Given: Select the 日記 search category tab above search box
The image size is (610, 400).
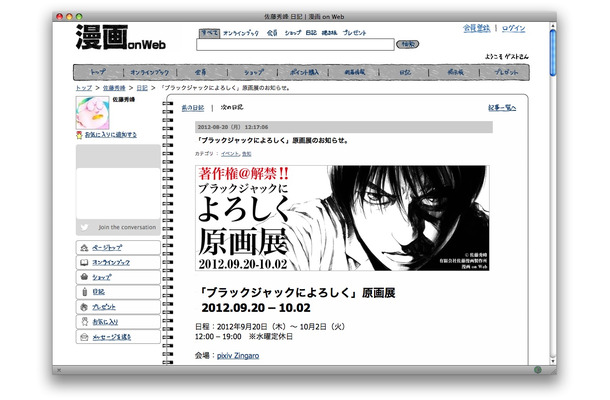Looking at the screenshot, I should coord(311,33).
